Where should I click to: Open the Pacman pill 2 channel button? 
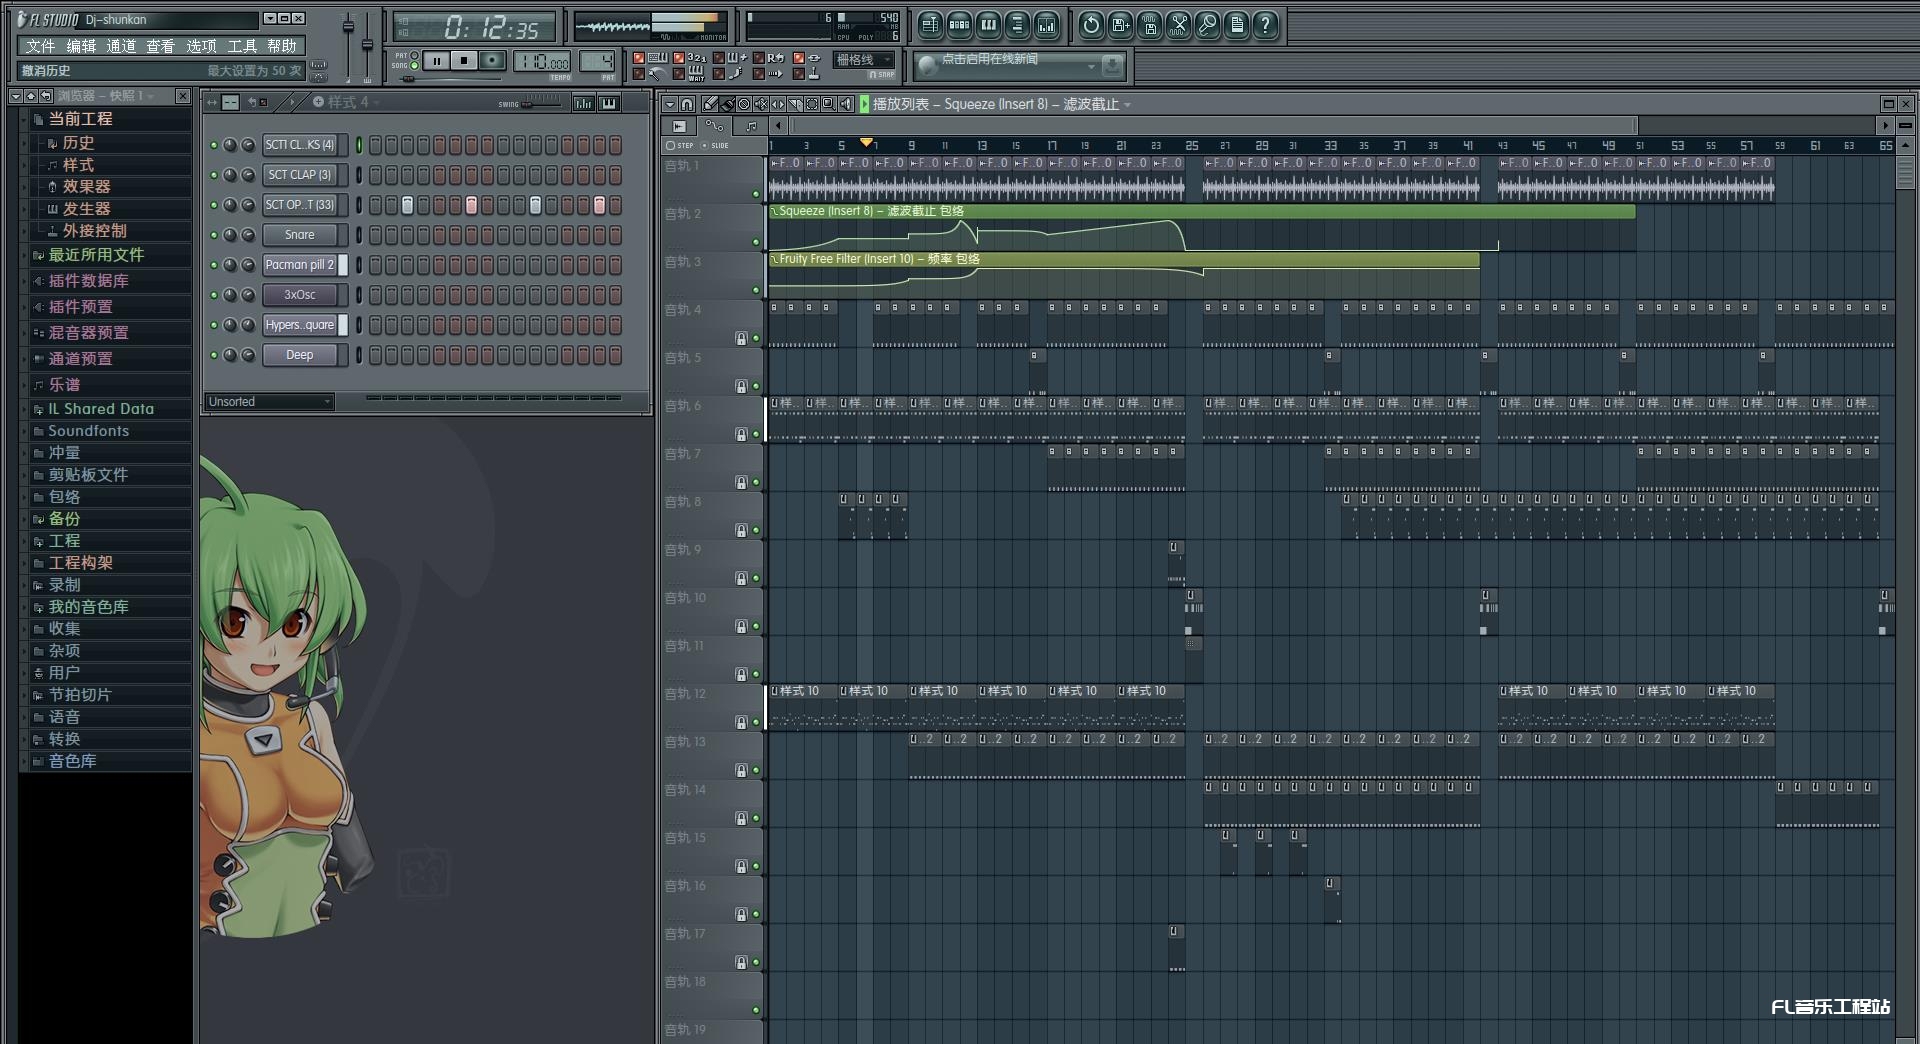[x=299, y=265]
